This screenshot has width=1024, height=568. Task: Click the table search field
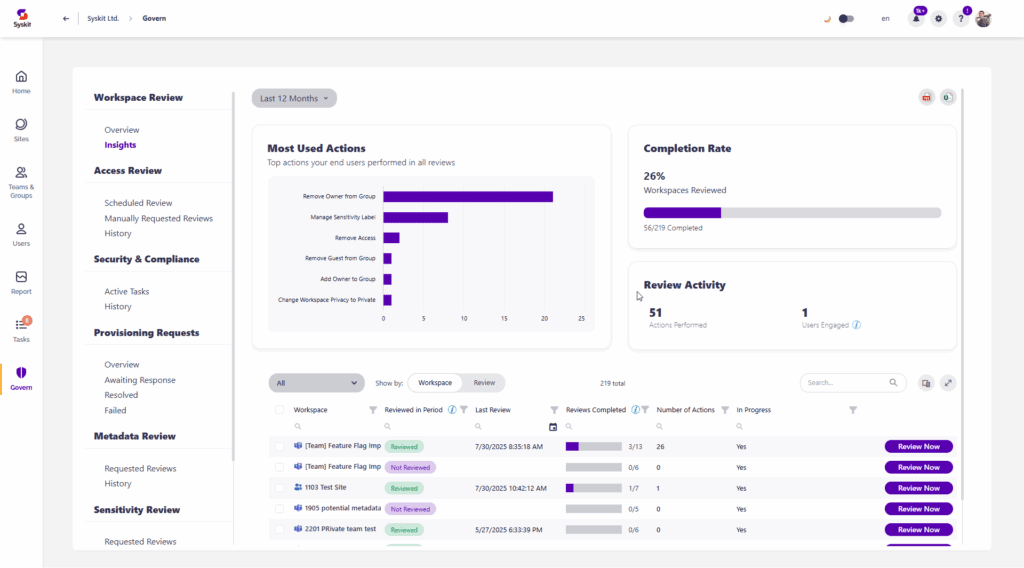click(x=845, y=383)
